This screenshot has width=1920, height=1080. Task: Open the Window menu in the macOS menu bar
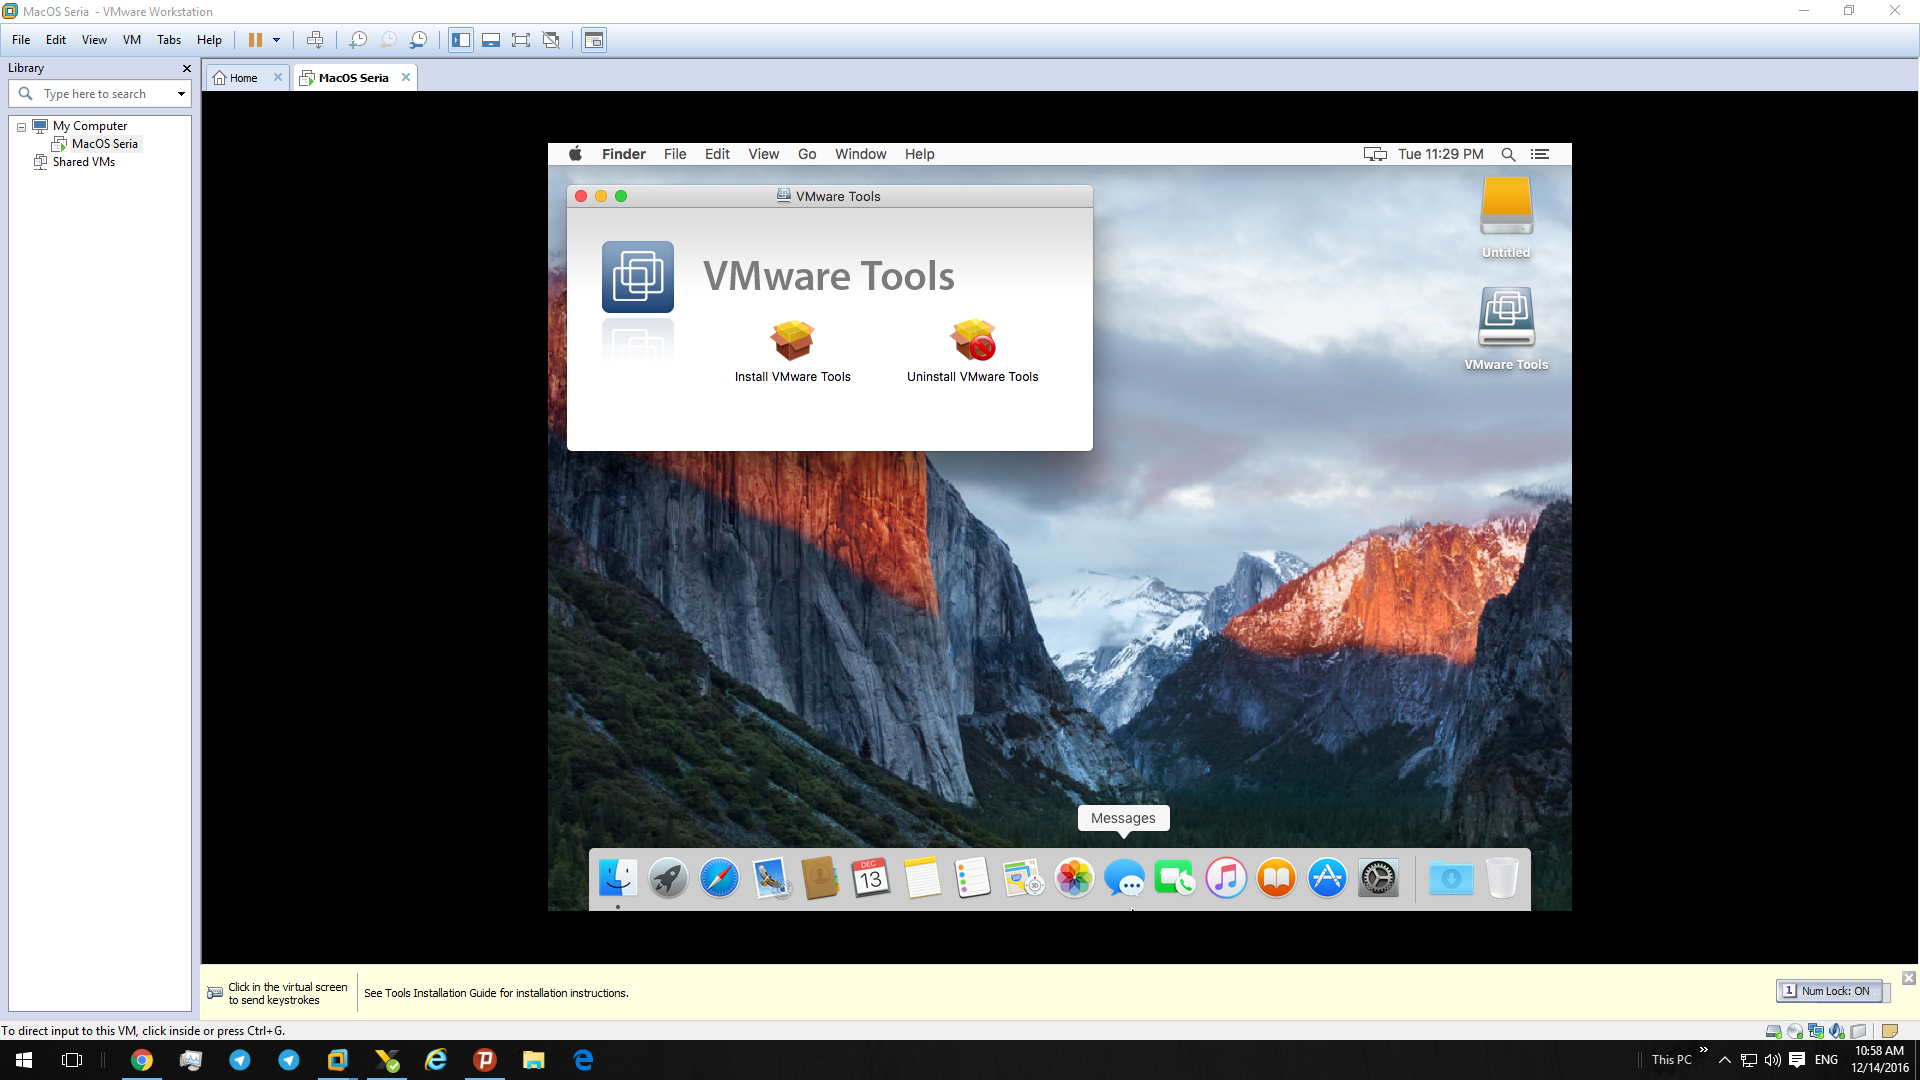[861, 154]
